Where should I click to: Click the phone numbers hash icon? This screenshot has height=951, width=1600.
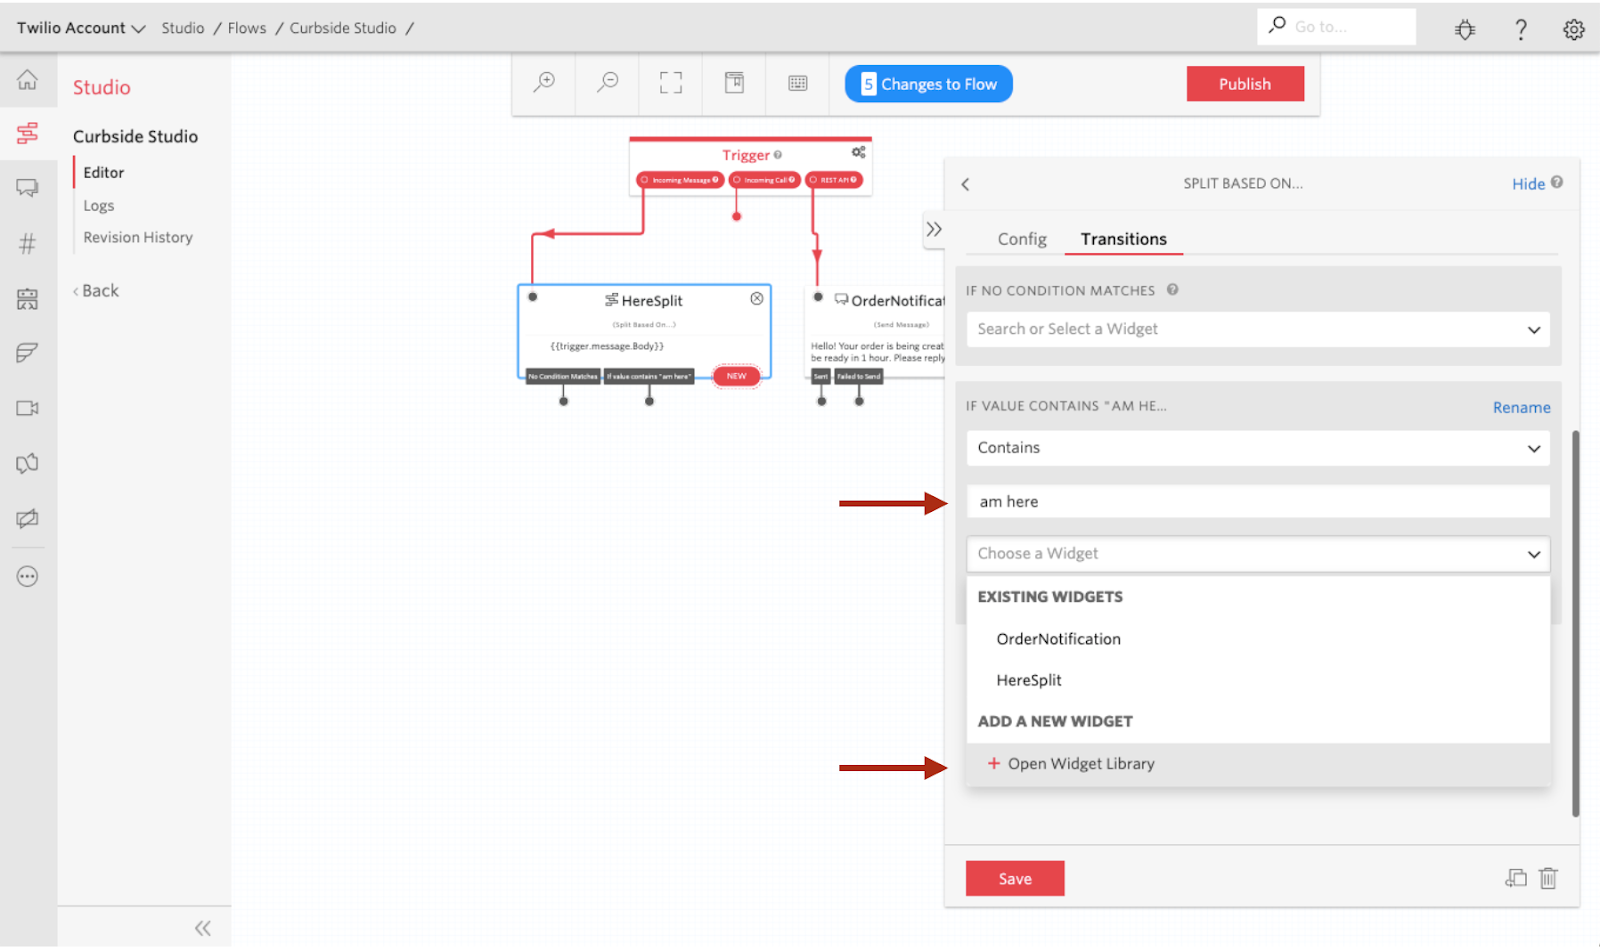27,243
